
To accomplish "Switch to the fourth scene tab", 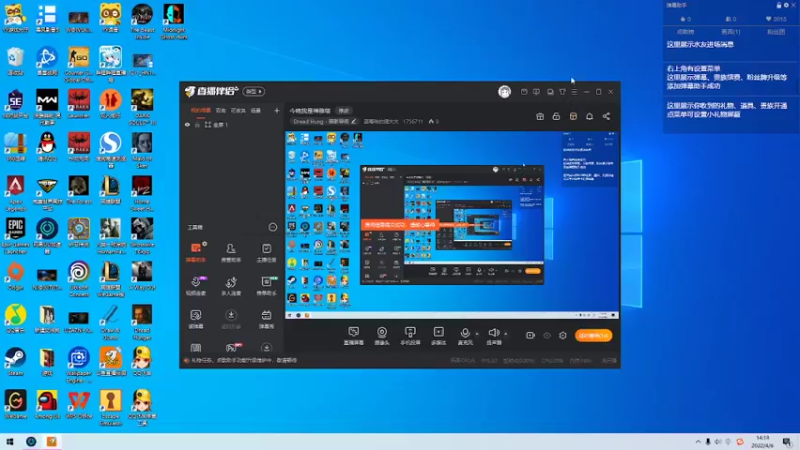I will pyautogui.click(x=256, y=110).
